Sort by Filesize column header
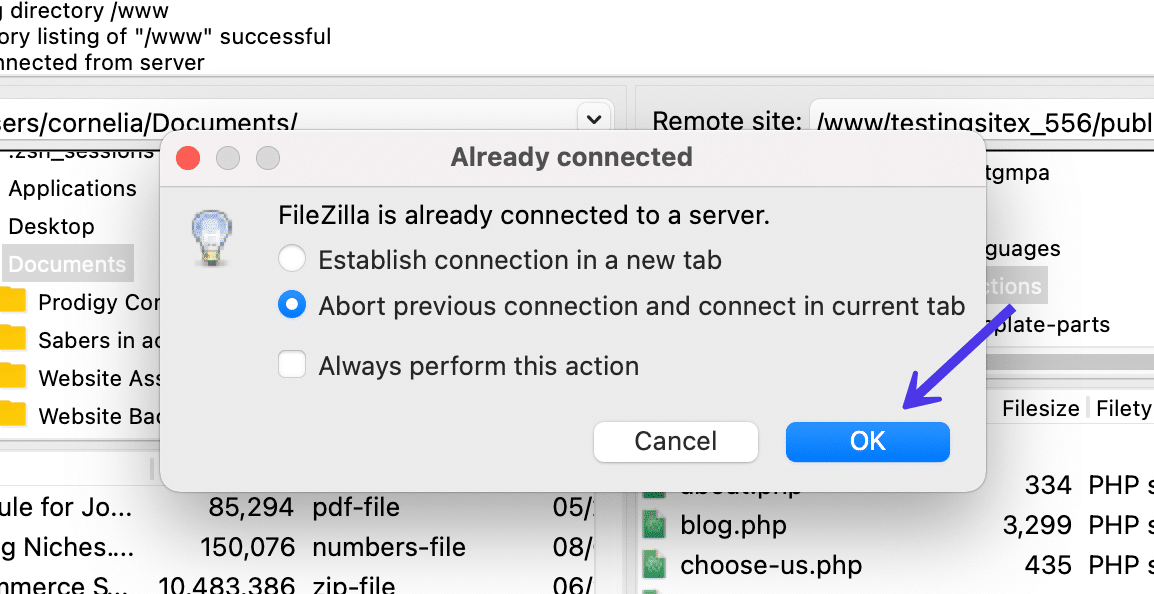The width and height of the screenshot is (1154, 594). click(x=1040, y=408)
